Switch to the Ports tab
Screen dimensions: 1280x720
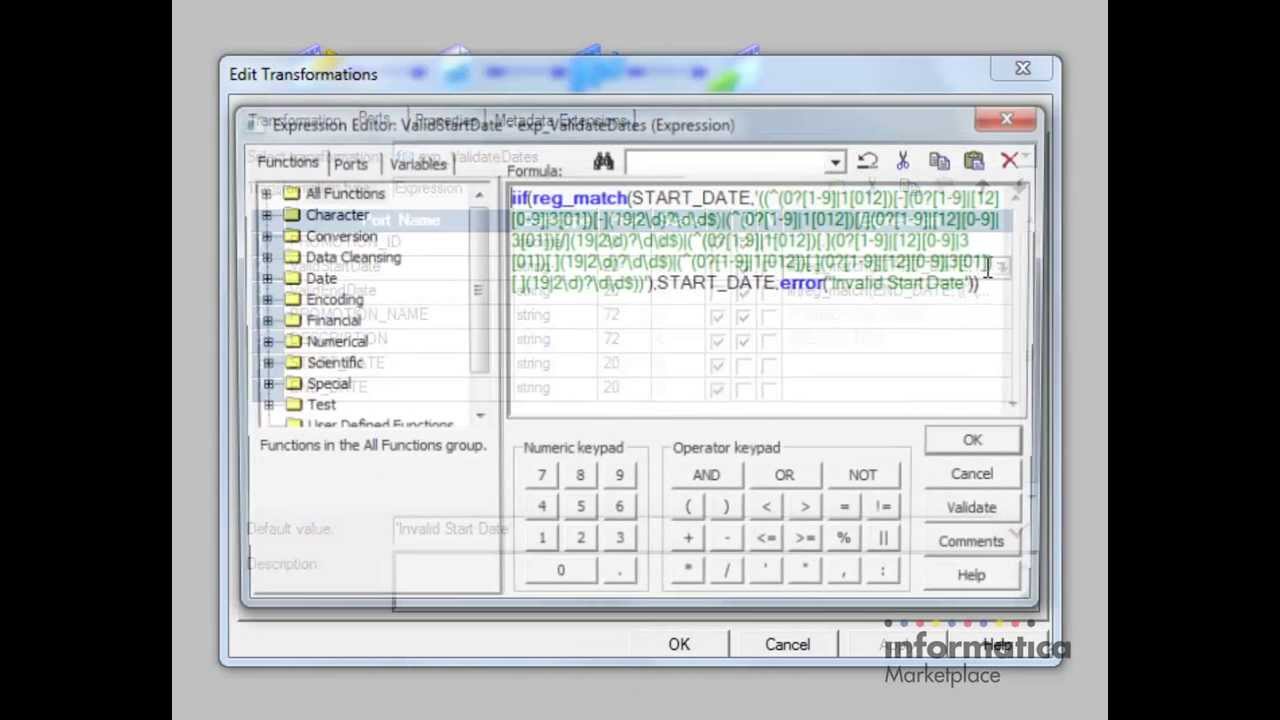351,164
